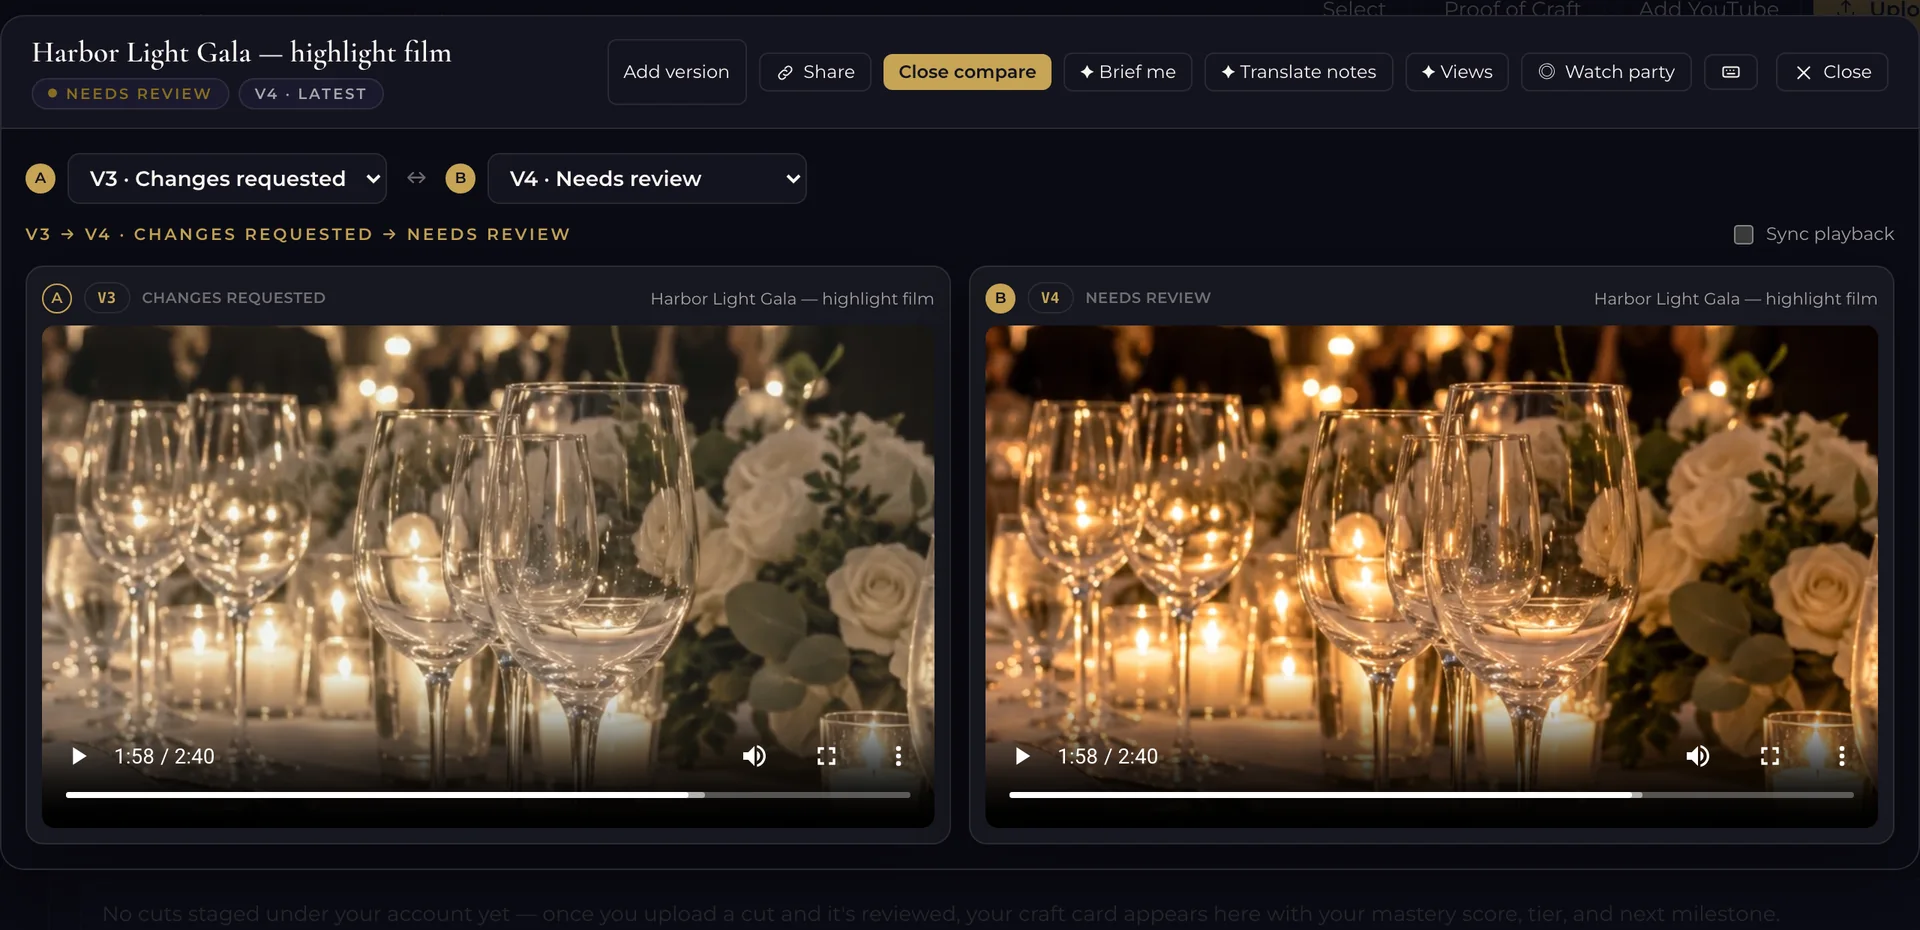Seek on the V4 video progress bar
This screenshot has height=930, width=1920.
pyautogui.click(x=1431, y=795)
